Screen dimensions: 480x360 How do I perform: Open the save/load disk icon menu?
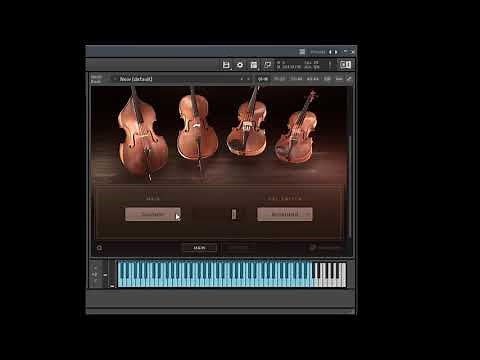[226, 65]
